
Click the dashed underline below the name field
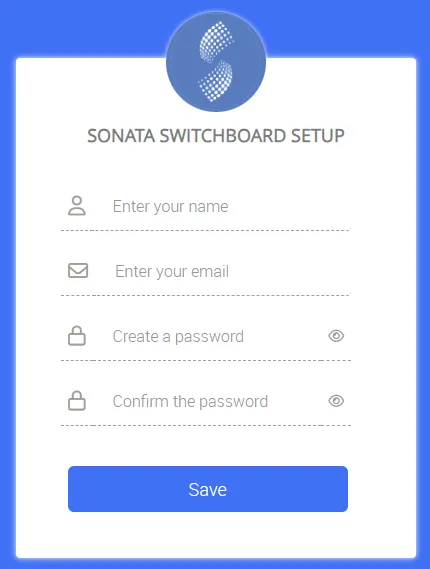click(x=206, y=230)
